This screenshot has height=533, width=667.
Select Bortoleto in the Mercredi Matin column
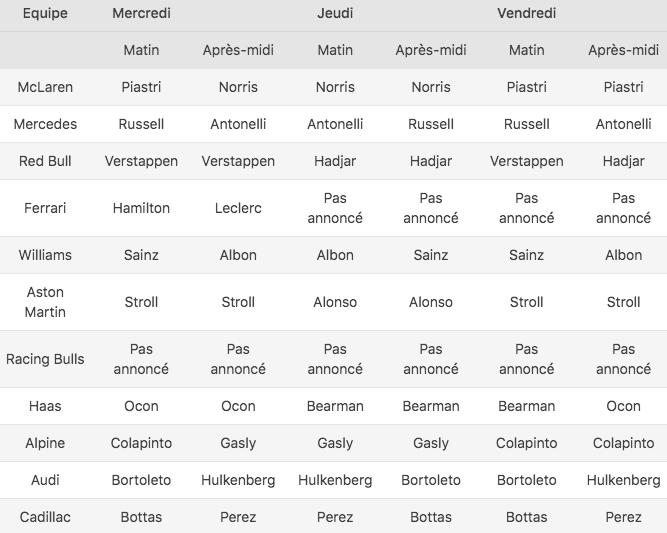tap(141, 480)
